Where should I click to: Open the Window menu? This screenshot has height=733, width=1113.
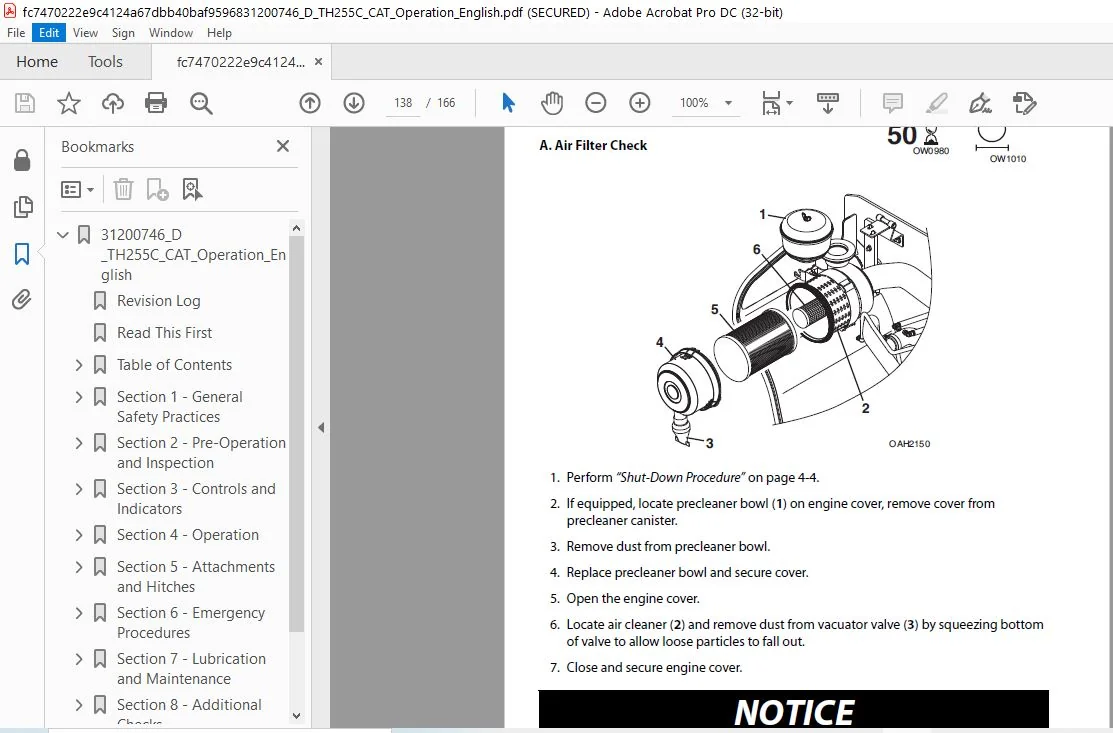click(170, 33)
